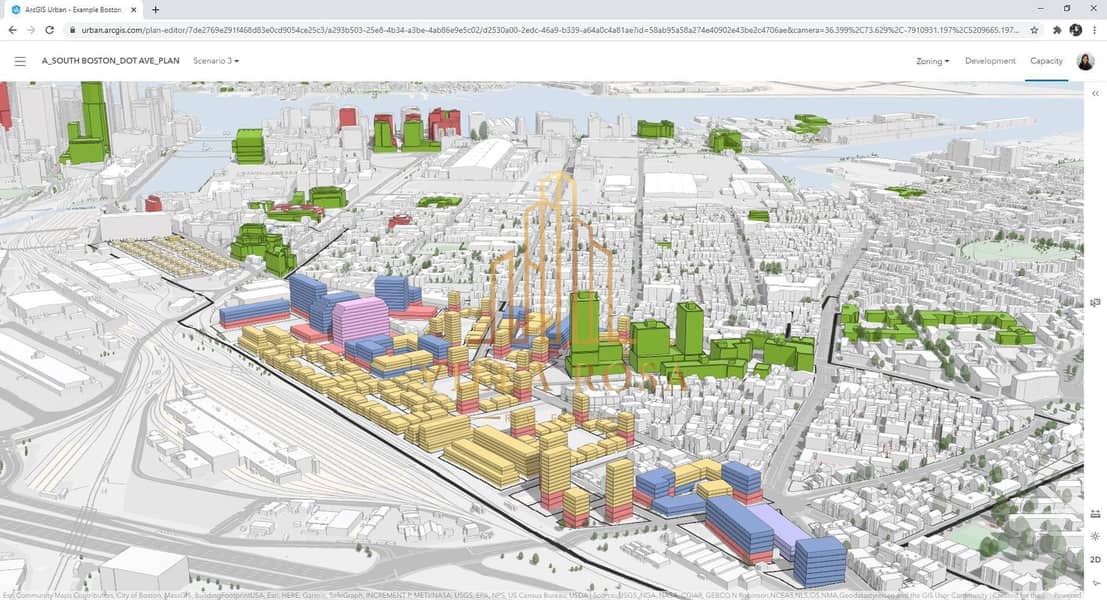Screen dimensions: 1107x600
Task: Click the compass navigation icon
Action: (x=1095, y=582)
